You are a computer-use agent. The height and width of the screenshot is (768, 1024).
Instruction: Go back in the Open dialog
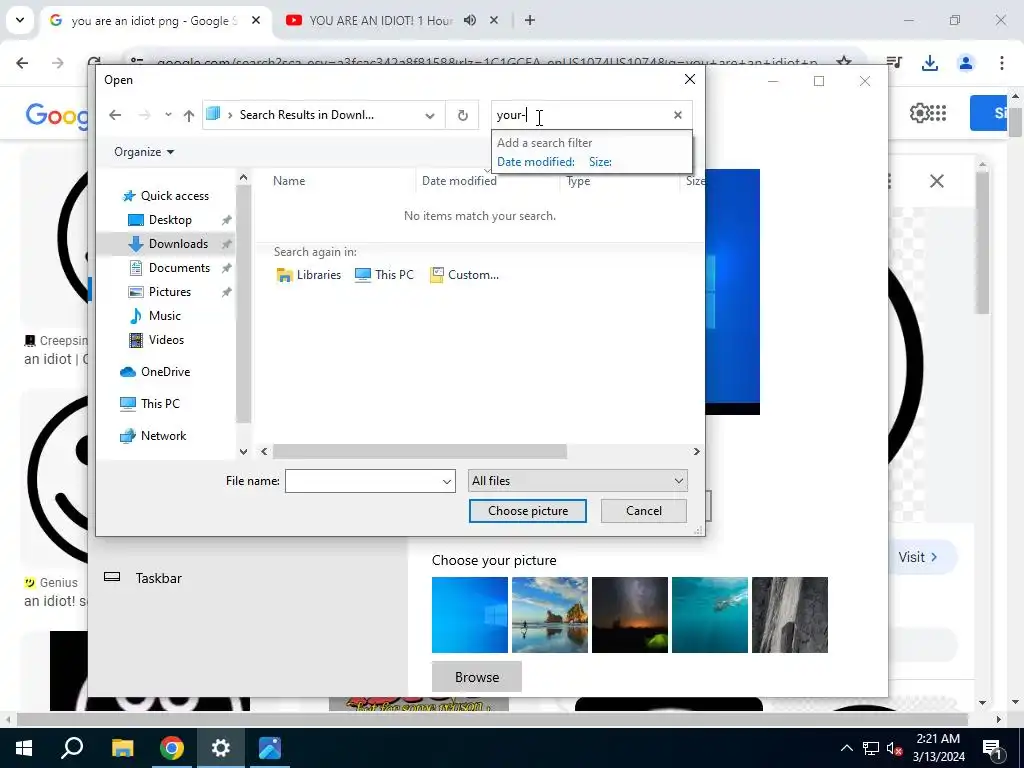[115, 115]
